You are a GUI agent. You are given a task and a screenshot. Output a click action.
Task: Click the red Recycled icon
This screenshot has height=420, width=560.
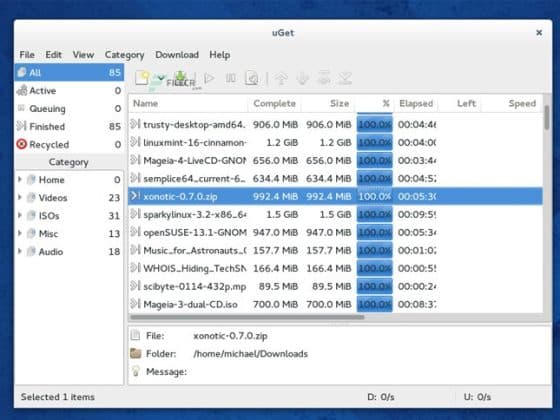tap(22, 144)
